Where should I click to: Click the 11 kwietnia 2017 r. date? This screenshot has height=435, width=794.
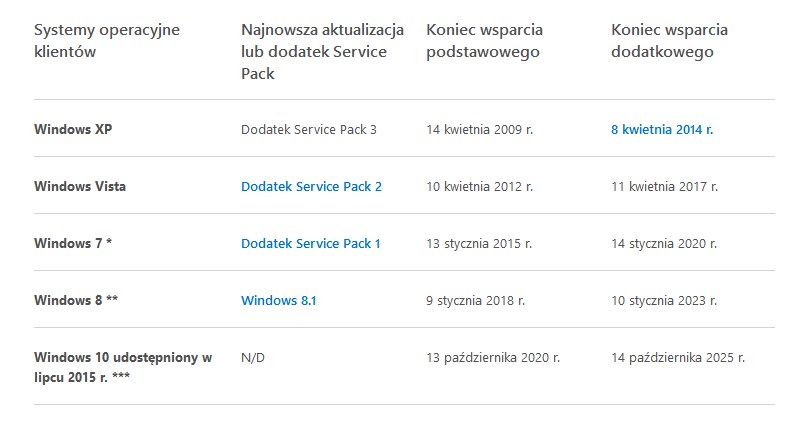[x=664, y=187]
